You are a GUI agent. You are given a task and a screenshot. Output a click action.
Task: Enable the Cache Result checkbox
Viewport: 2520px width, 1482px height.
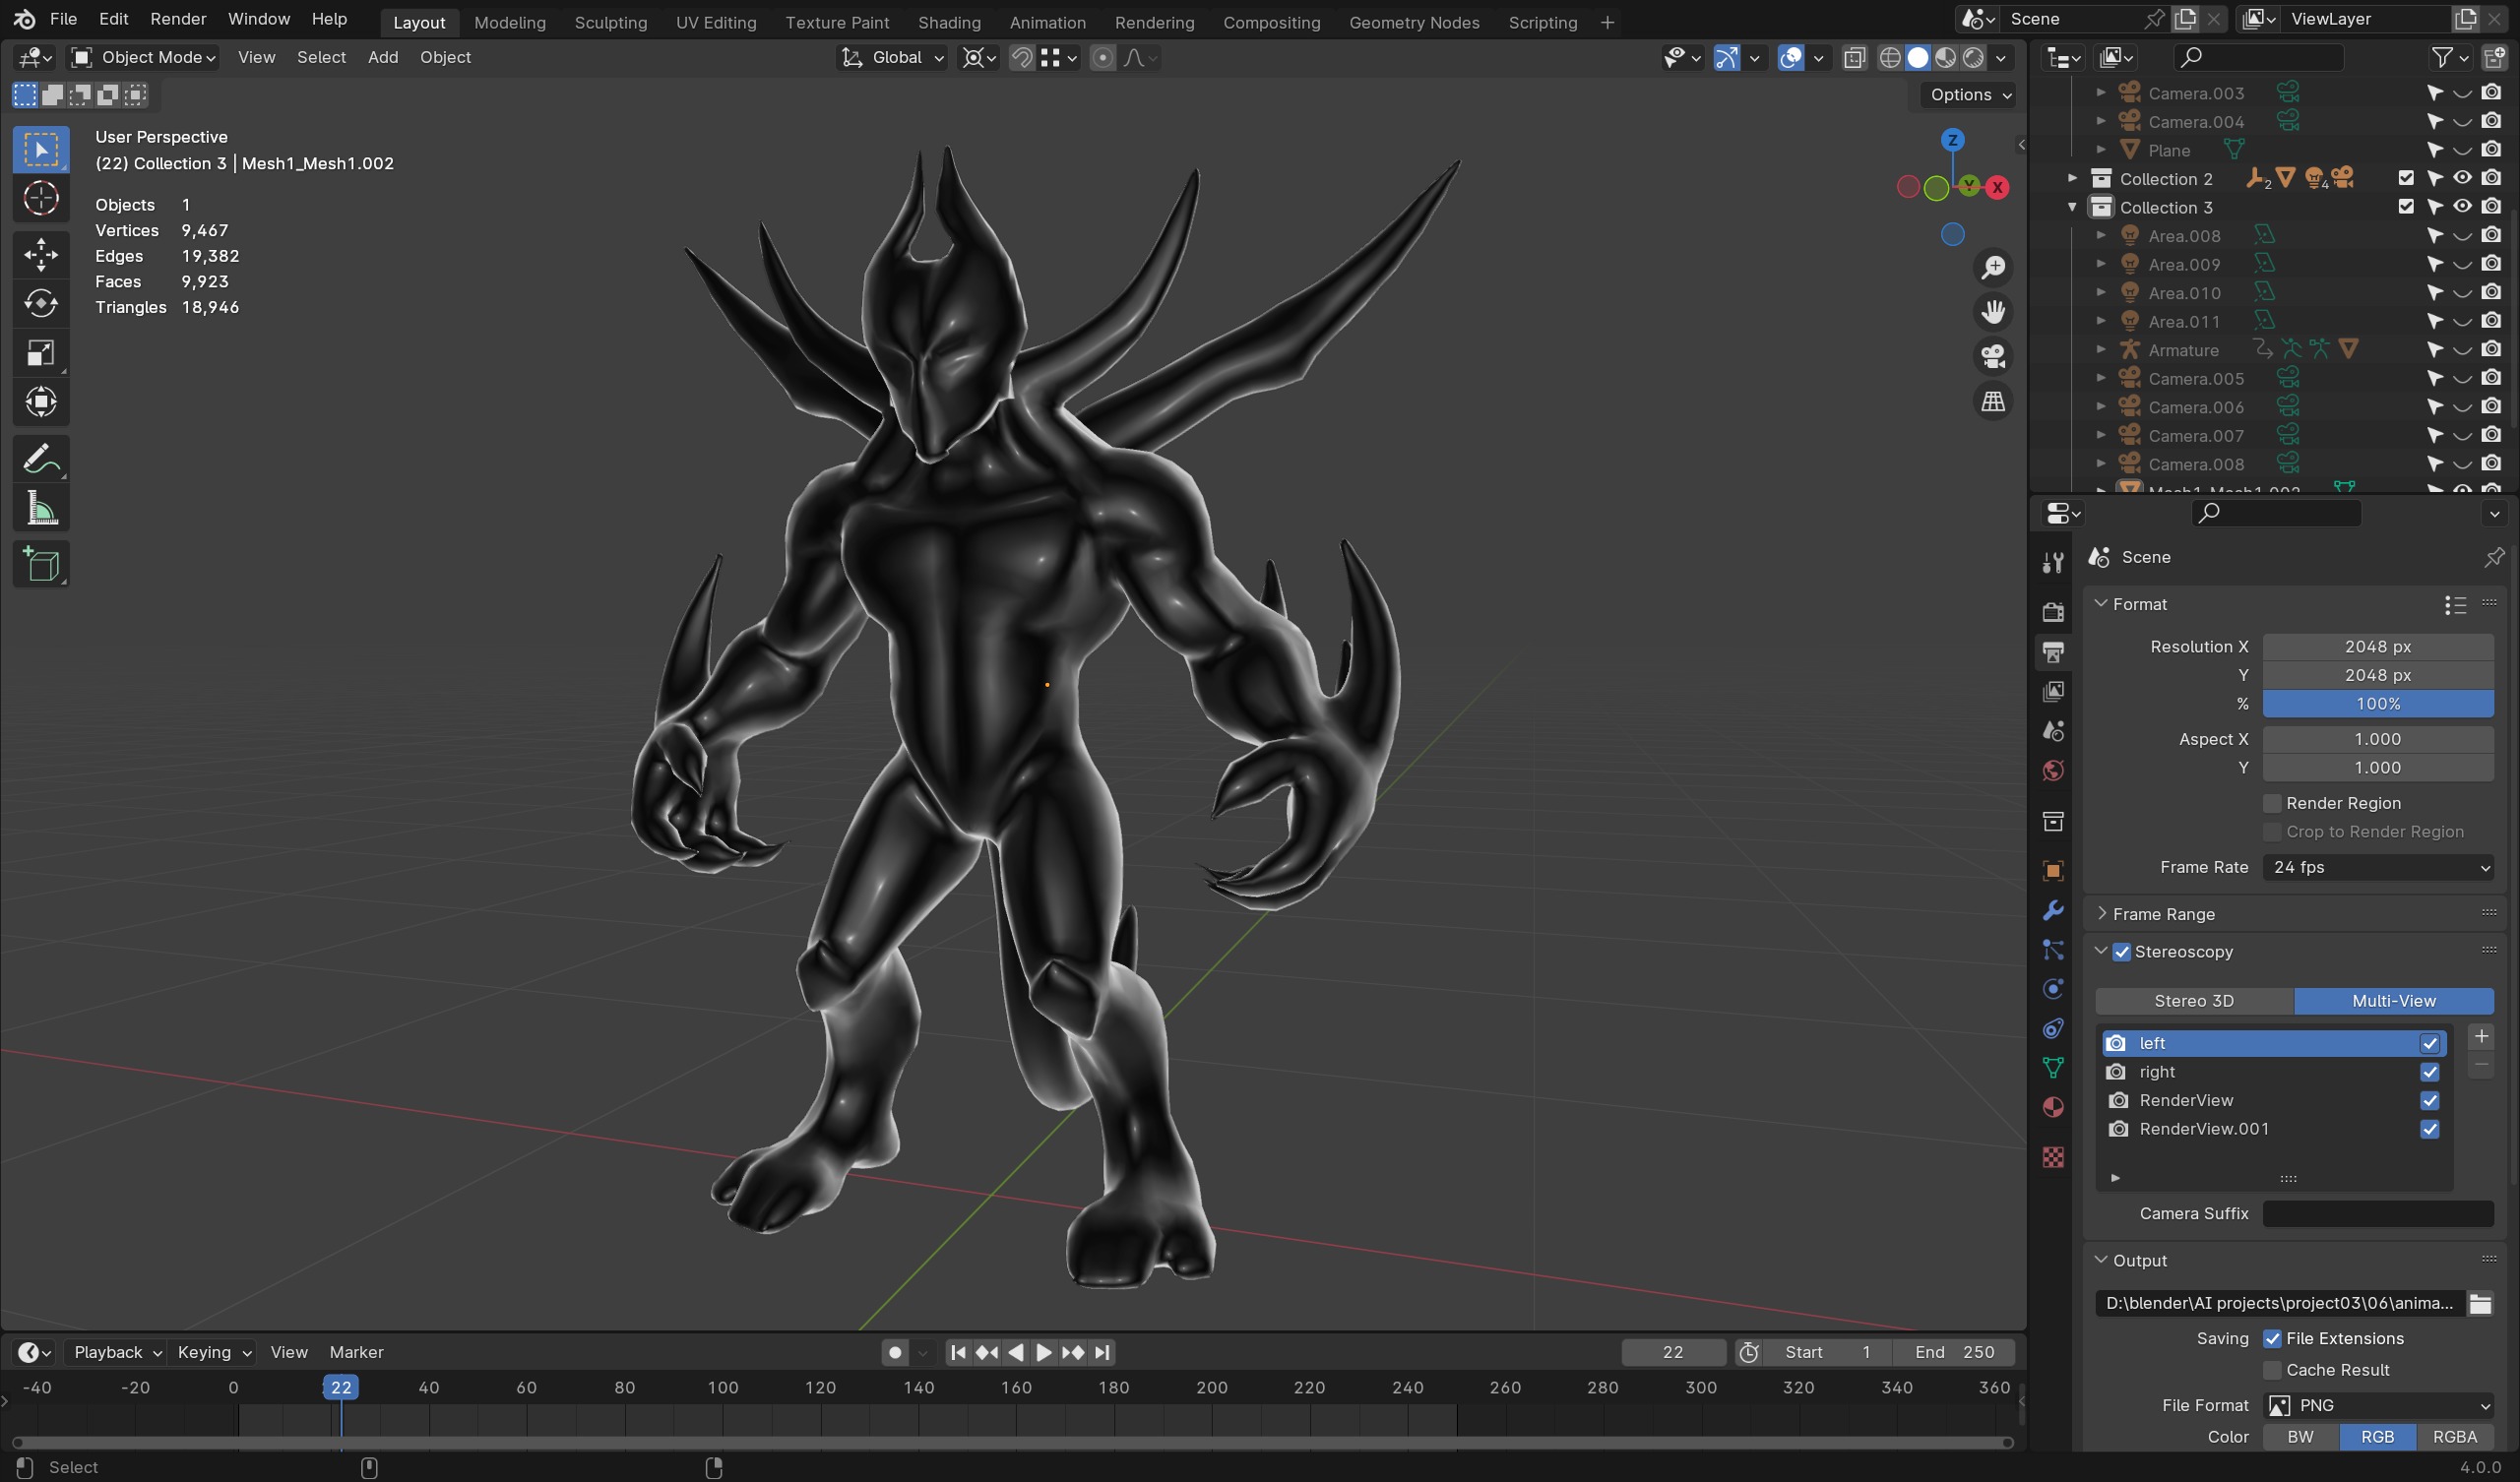(2272, 1370)
